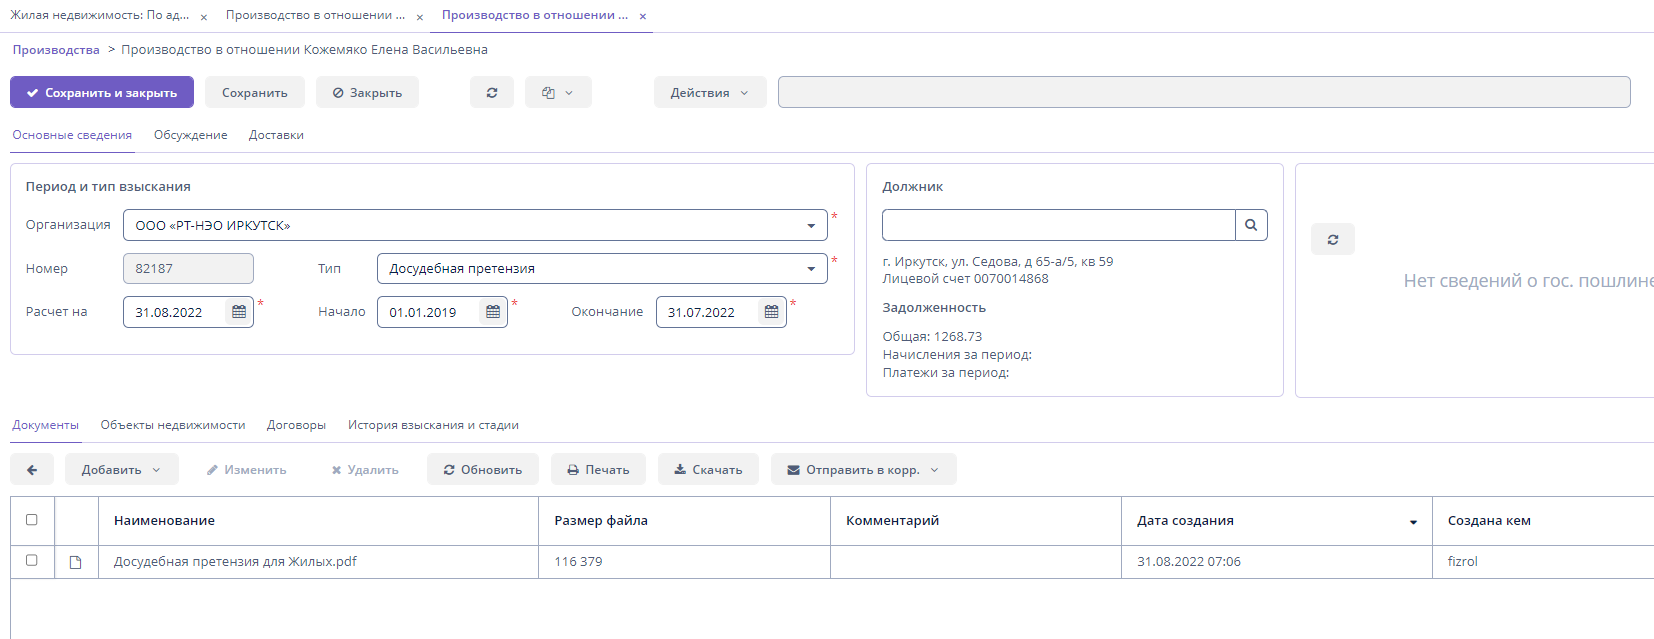Click the Сохранить и закрыть button
Screen dimensions: 1654x639
pyautogui.click(x=102, y=93)
